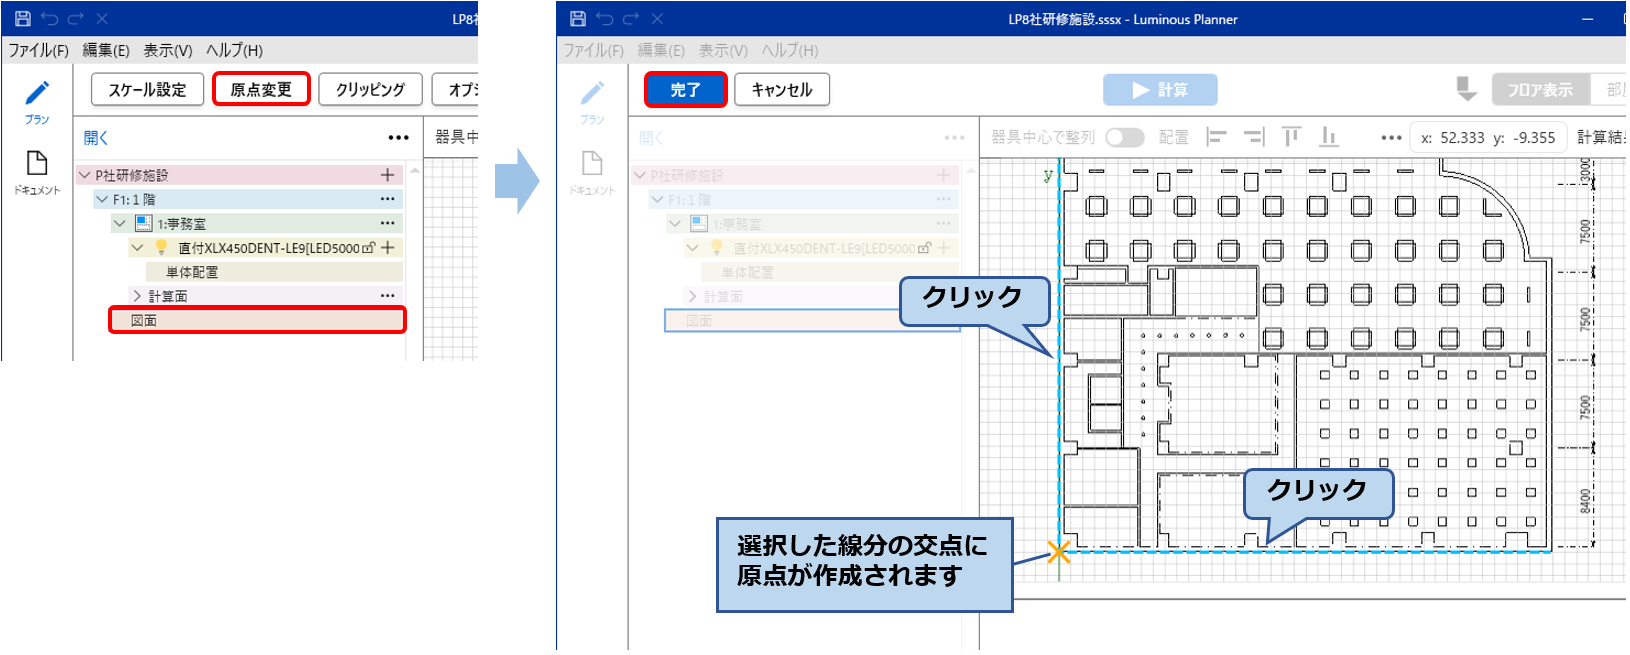Collapse the F1: 1階 floor node in left window
Screen dimensions: 1630x655
click(x=102, y=200)
